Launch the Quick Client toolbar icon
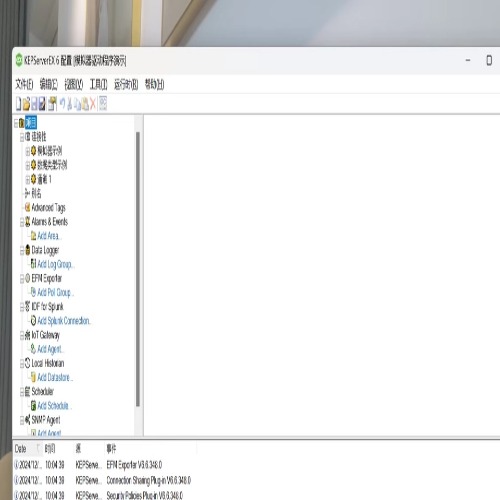 (x=103, y=104)
